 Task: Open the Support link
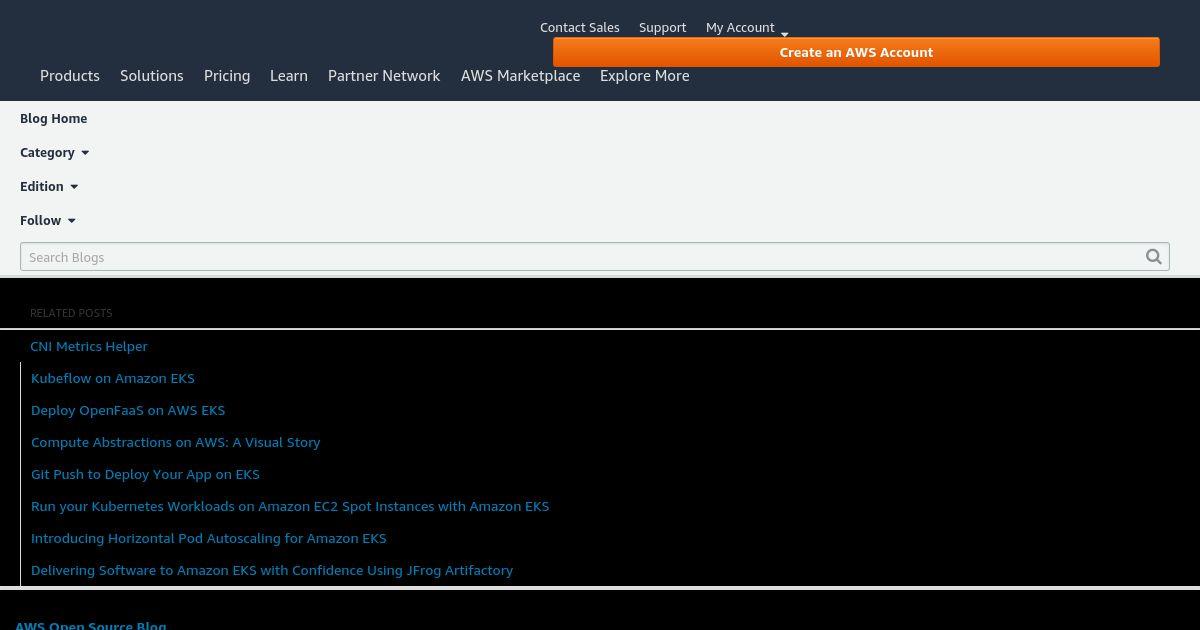click(x=662, y=27)
